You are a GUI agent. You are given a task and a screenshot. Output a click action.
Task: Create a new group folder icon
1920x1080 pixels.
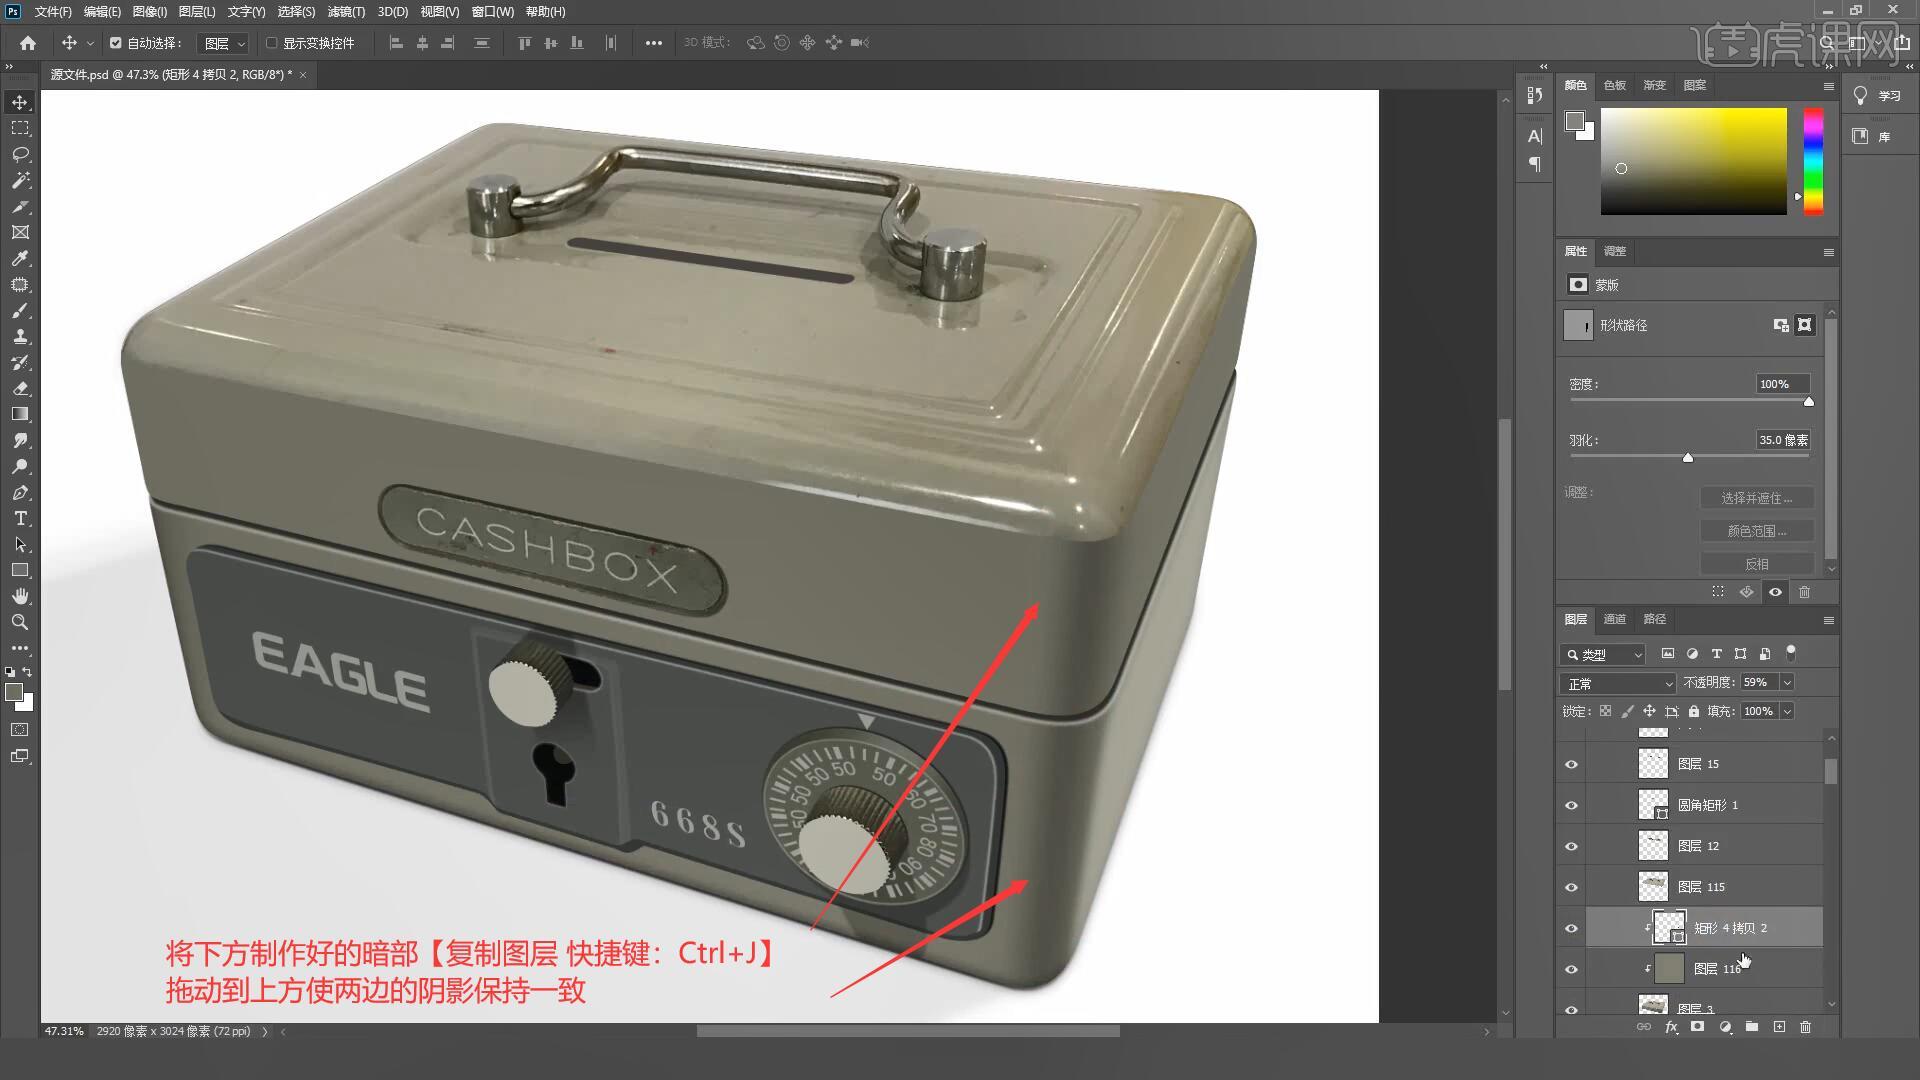[1752, 1027]
